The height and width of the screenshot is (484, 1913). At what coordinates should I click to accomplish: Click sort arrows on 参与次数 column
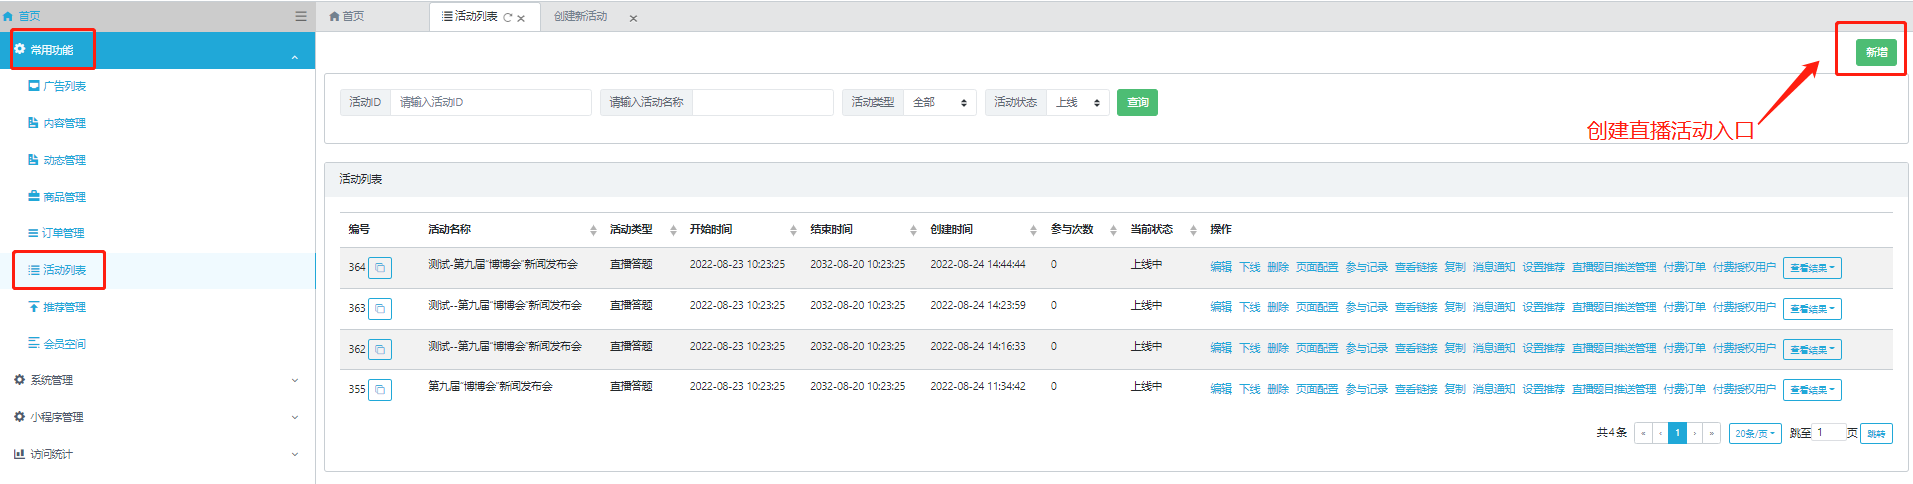pos(1113,231)
